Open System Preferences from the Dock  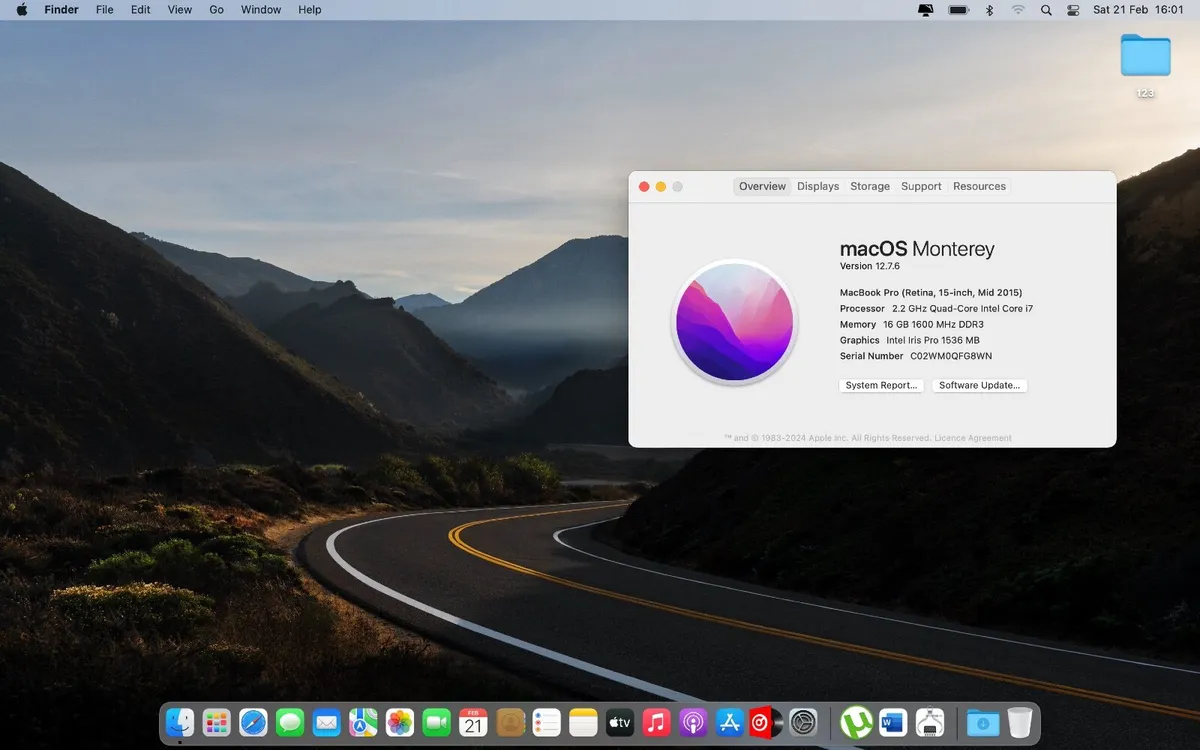(803, 722)
